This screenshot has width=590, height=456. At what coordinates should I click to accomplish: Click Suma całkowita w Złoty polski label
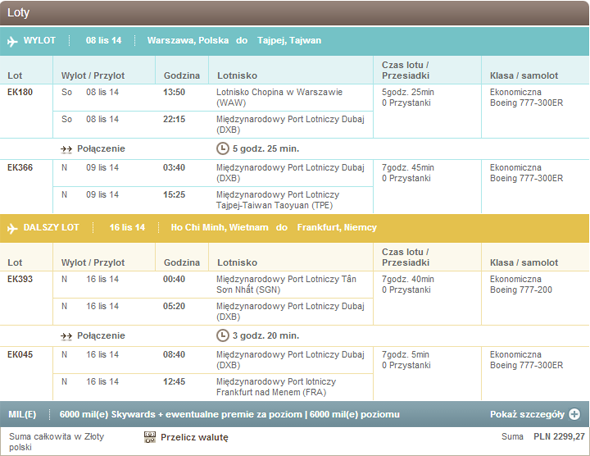click(56, 442)
